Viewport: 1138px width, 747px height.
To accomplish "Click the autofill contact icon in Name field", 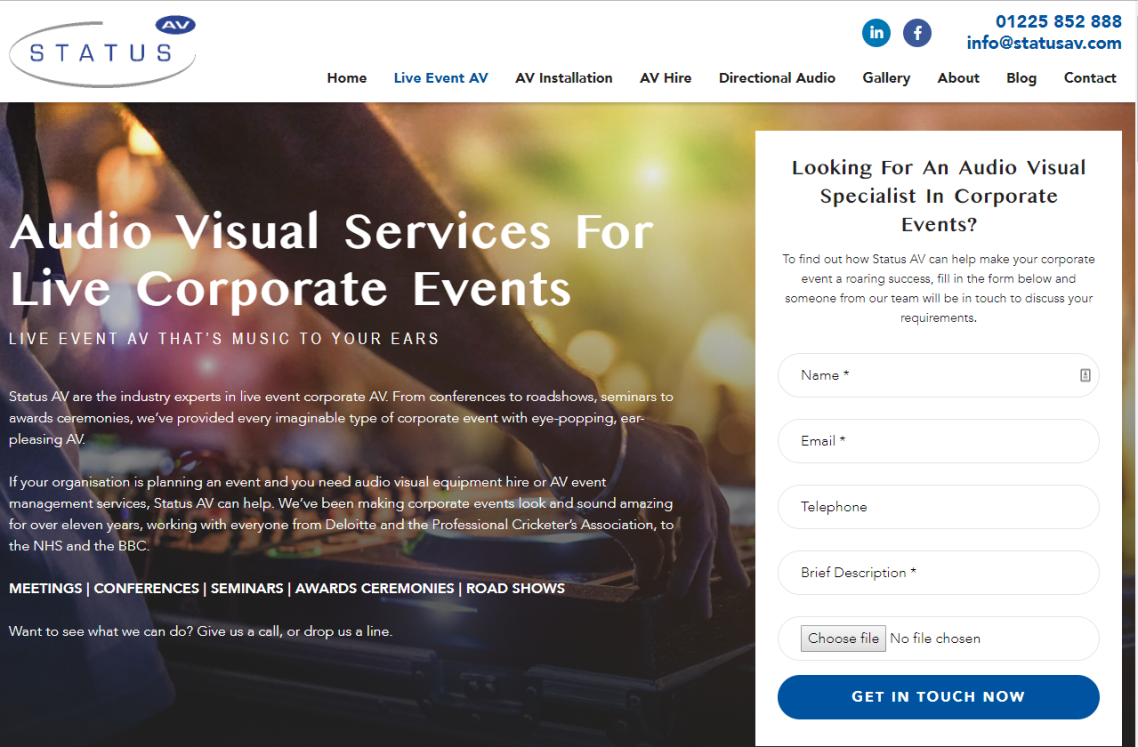I will [1085, 375].
